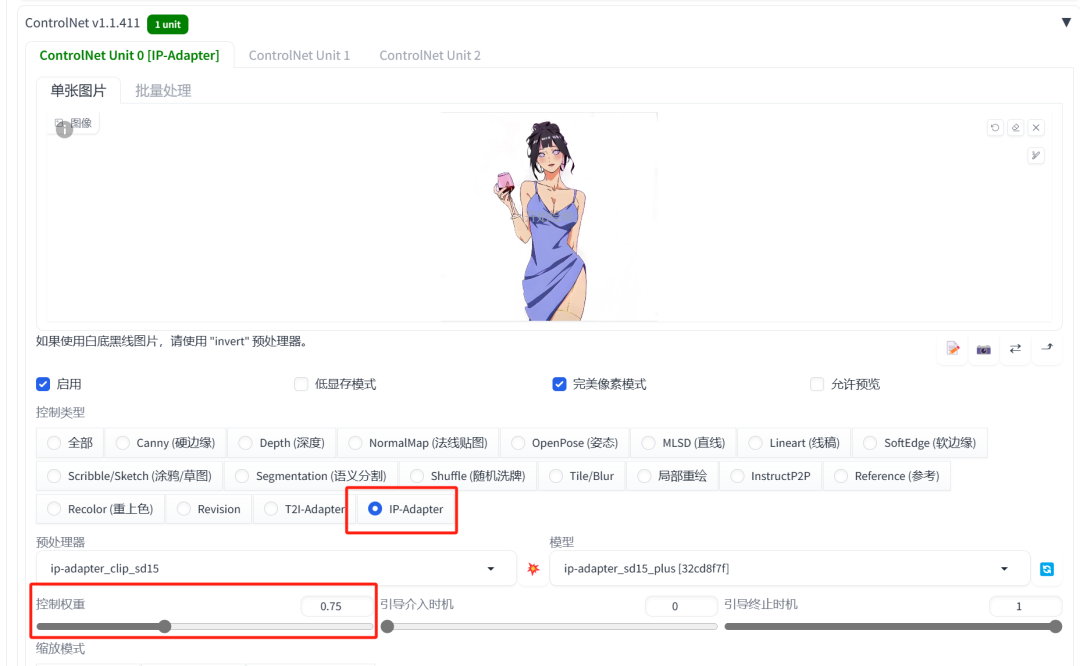Select the OpenPose (姿态) control type

coord(565,443)
